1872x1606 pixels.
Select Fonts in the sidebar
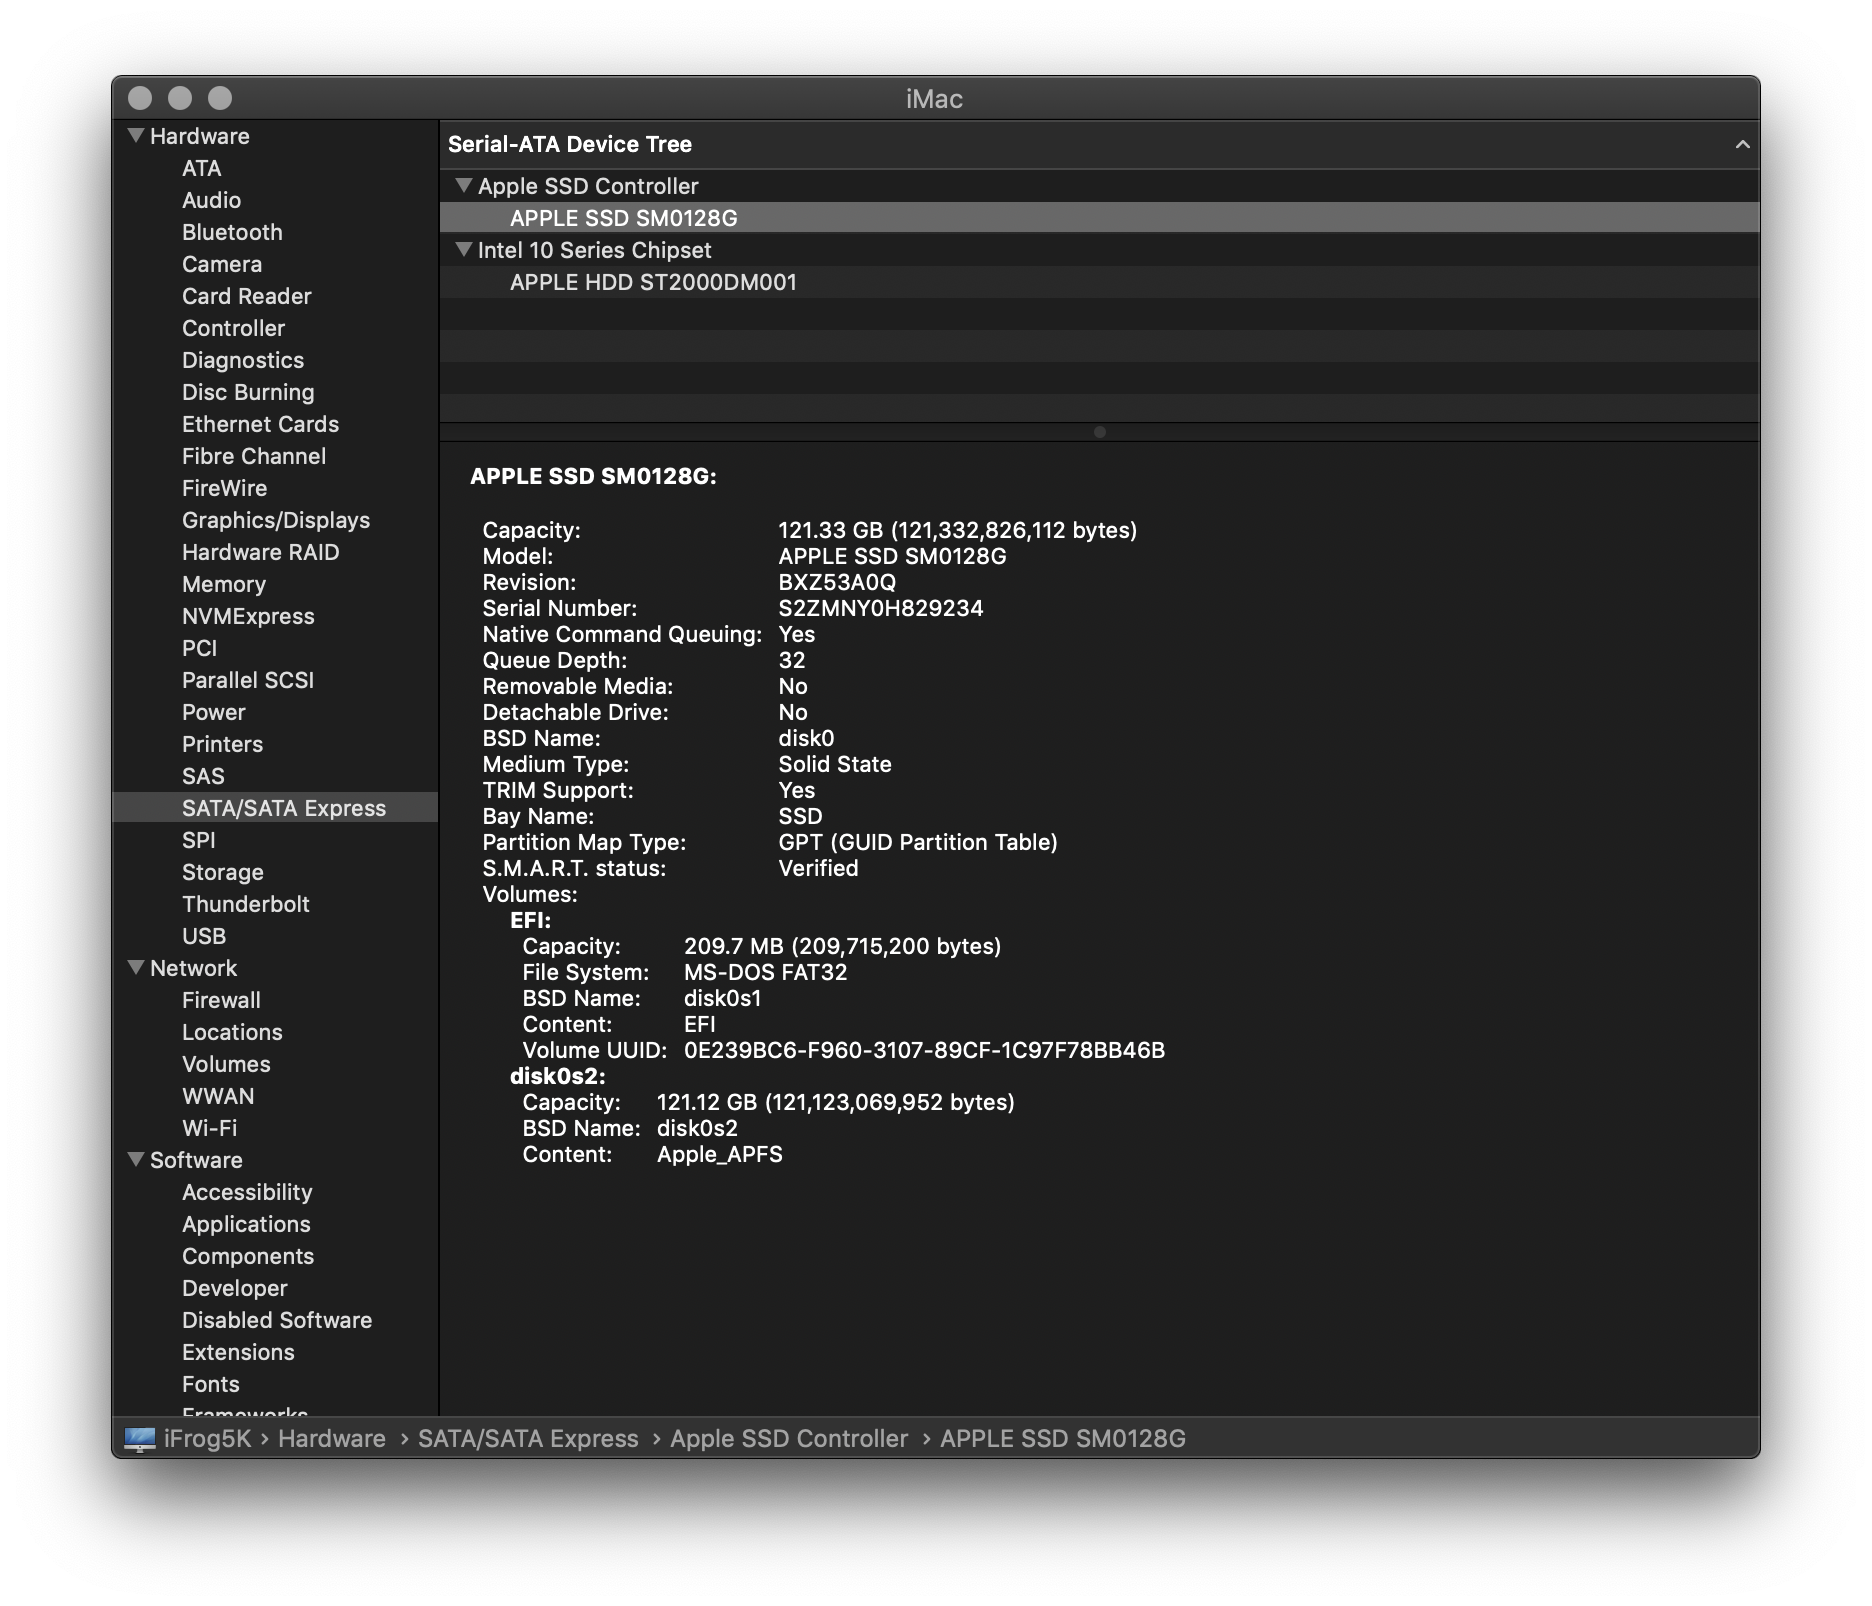pyautogui.click(x=211, y=1384)
